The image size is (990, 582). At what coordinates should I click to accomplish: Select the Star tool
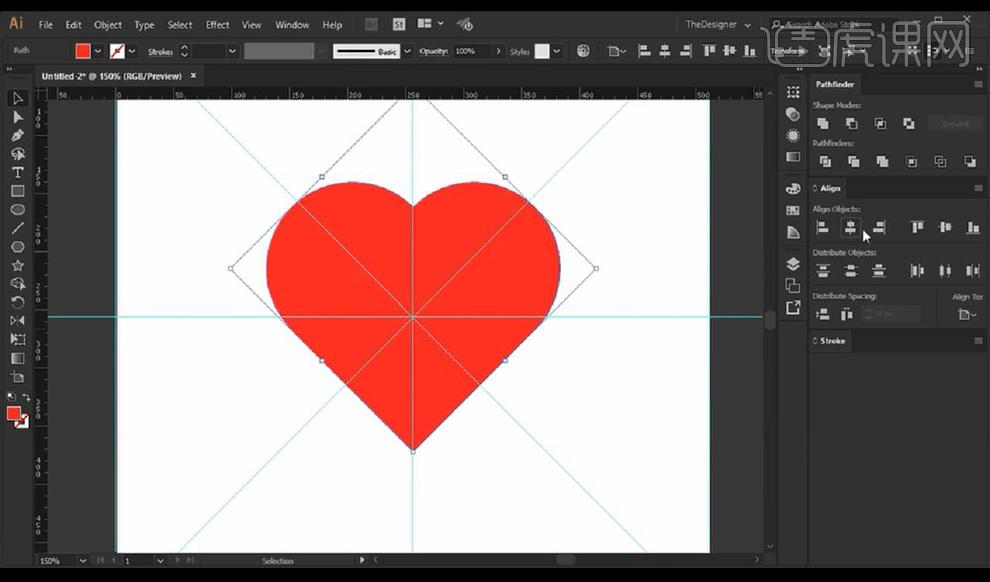tap(18, 265)
